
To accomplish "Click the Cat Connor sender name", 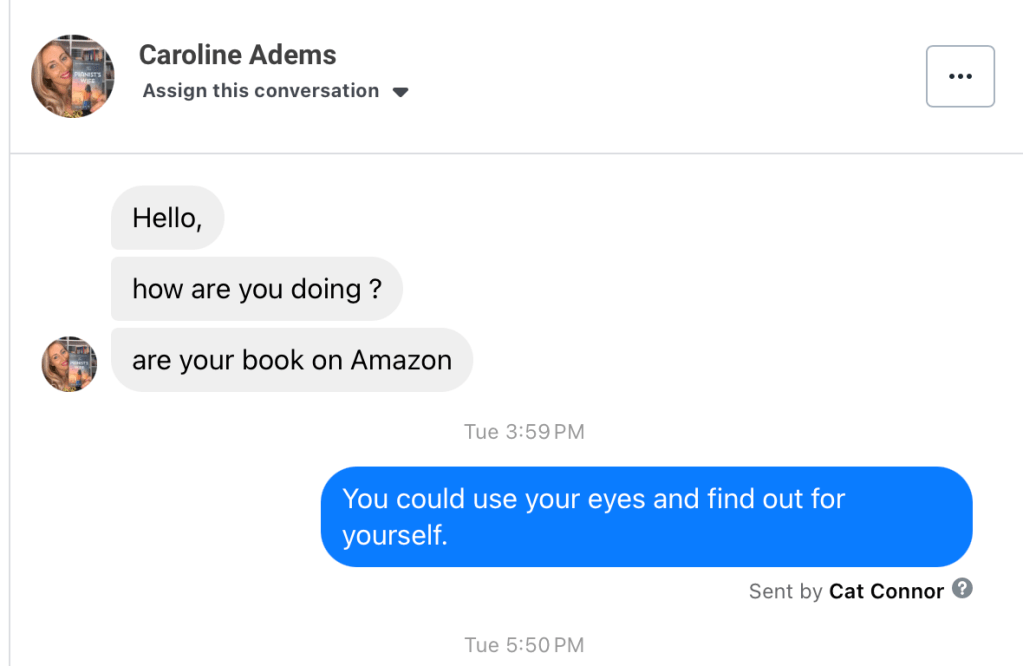I will (886, 591).
